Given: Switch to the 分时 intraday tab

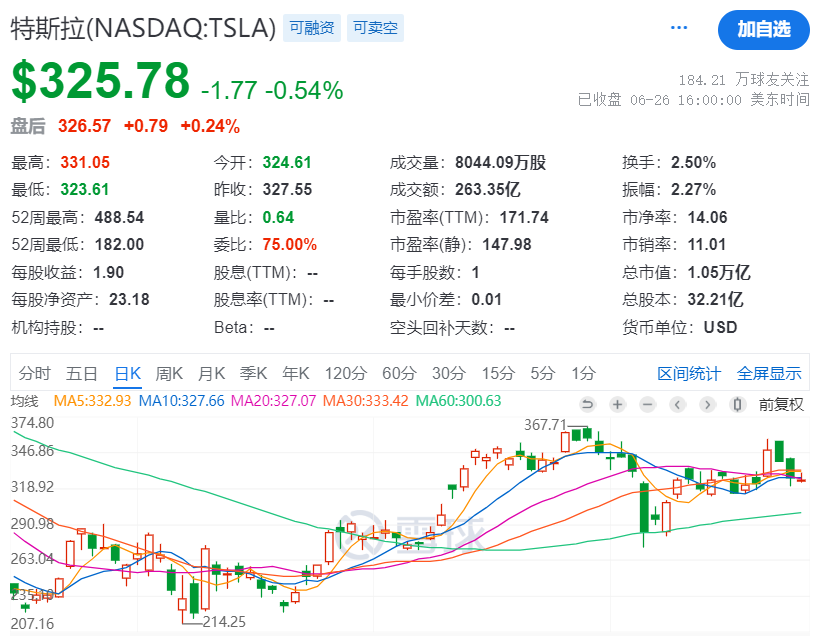Looking at the screenshot, I should click(x=34, y=372).
